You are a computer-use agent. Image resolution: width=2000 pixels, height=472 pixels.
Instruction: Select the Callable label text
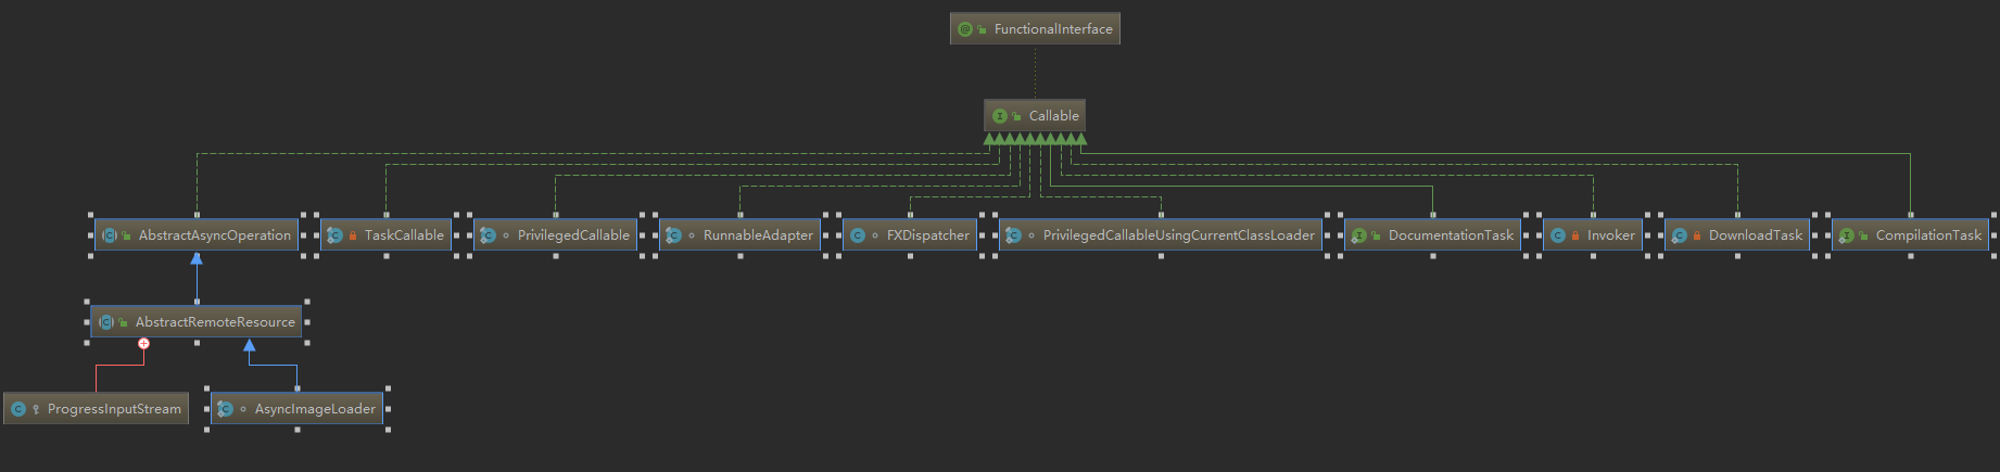point(1054,116)
